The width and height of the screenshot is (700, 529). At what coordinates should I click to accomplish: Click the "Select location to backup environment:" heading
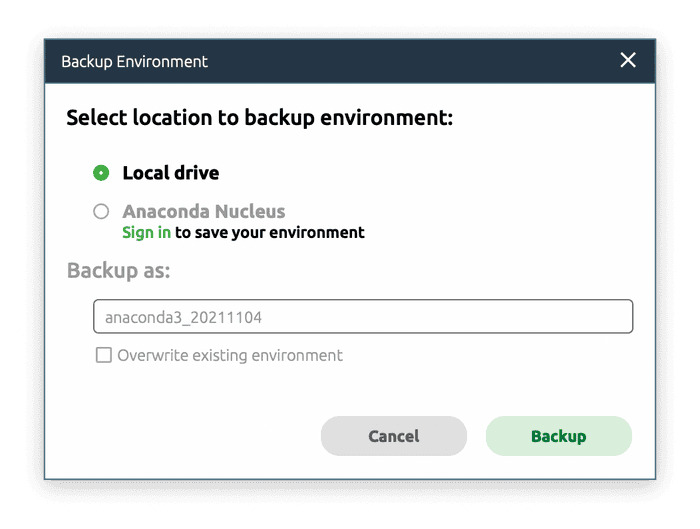(x=260, y=118)
